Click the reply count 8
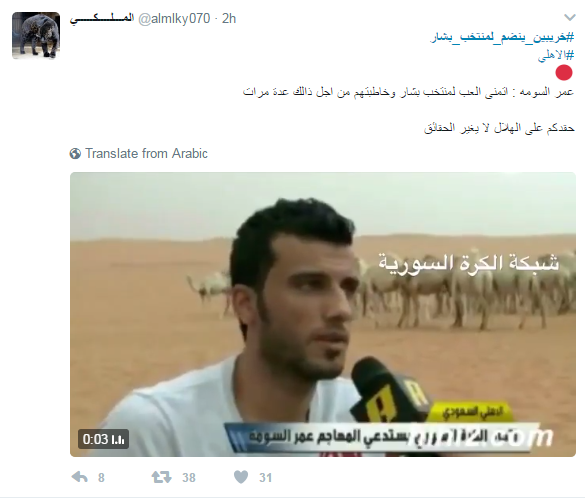Screen dimensions: 585x502 tap(101, 477)
